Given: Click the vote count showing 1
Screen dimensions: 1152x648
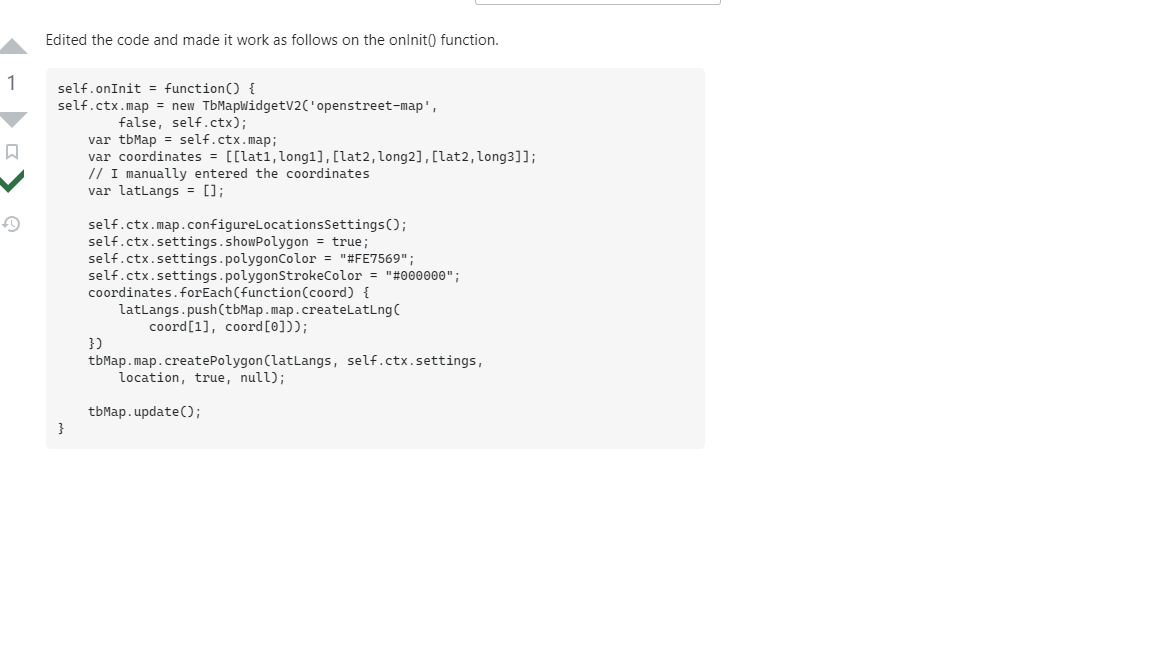Looking at the screenshot, I should click(12, 84).
